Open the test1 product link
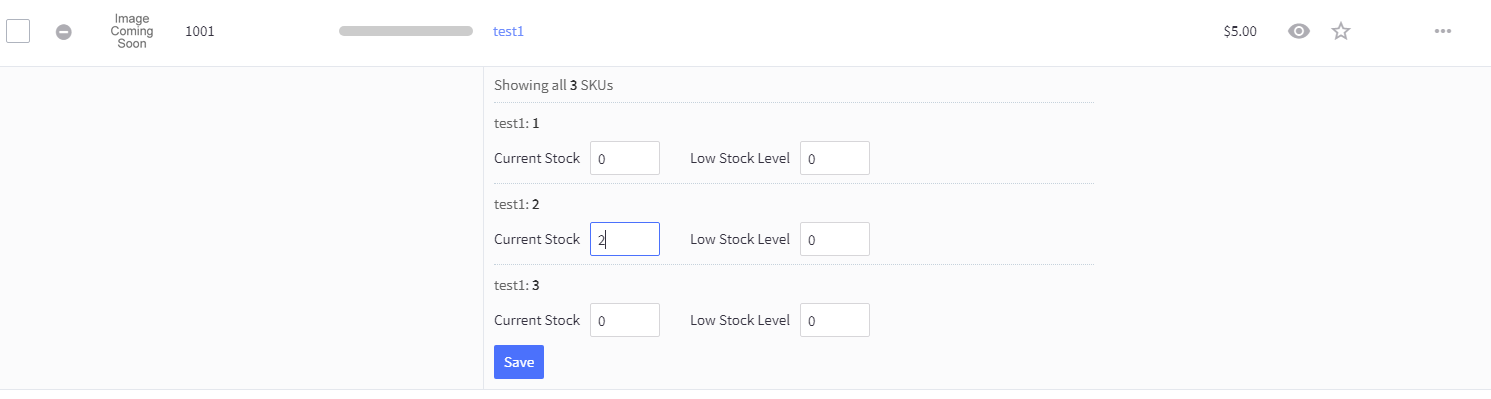Image resolution: width=1491 pixels, height=399 pixels. click(508, 31)
